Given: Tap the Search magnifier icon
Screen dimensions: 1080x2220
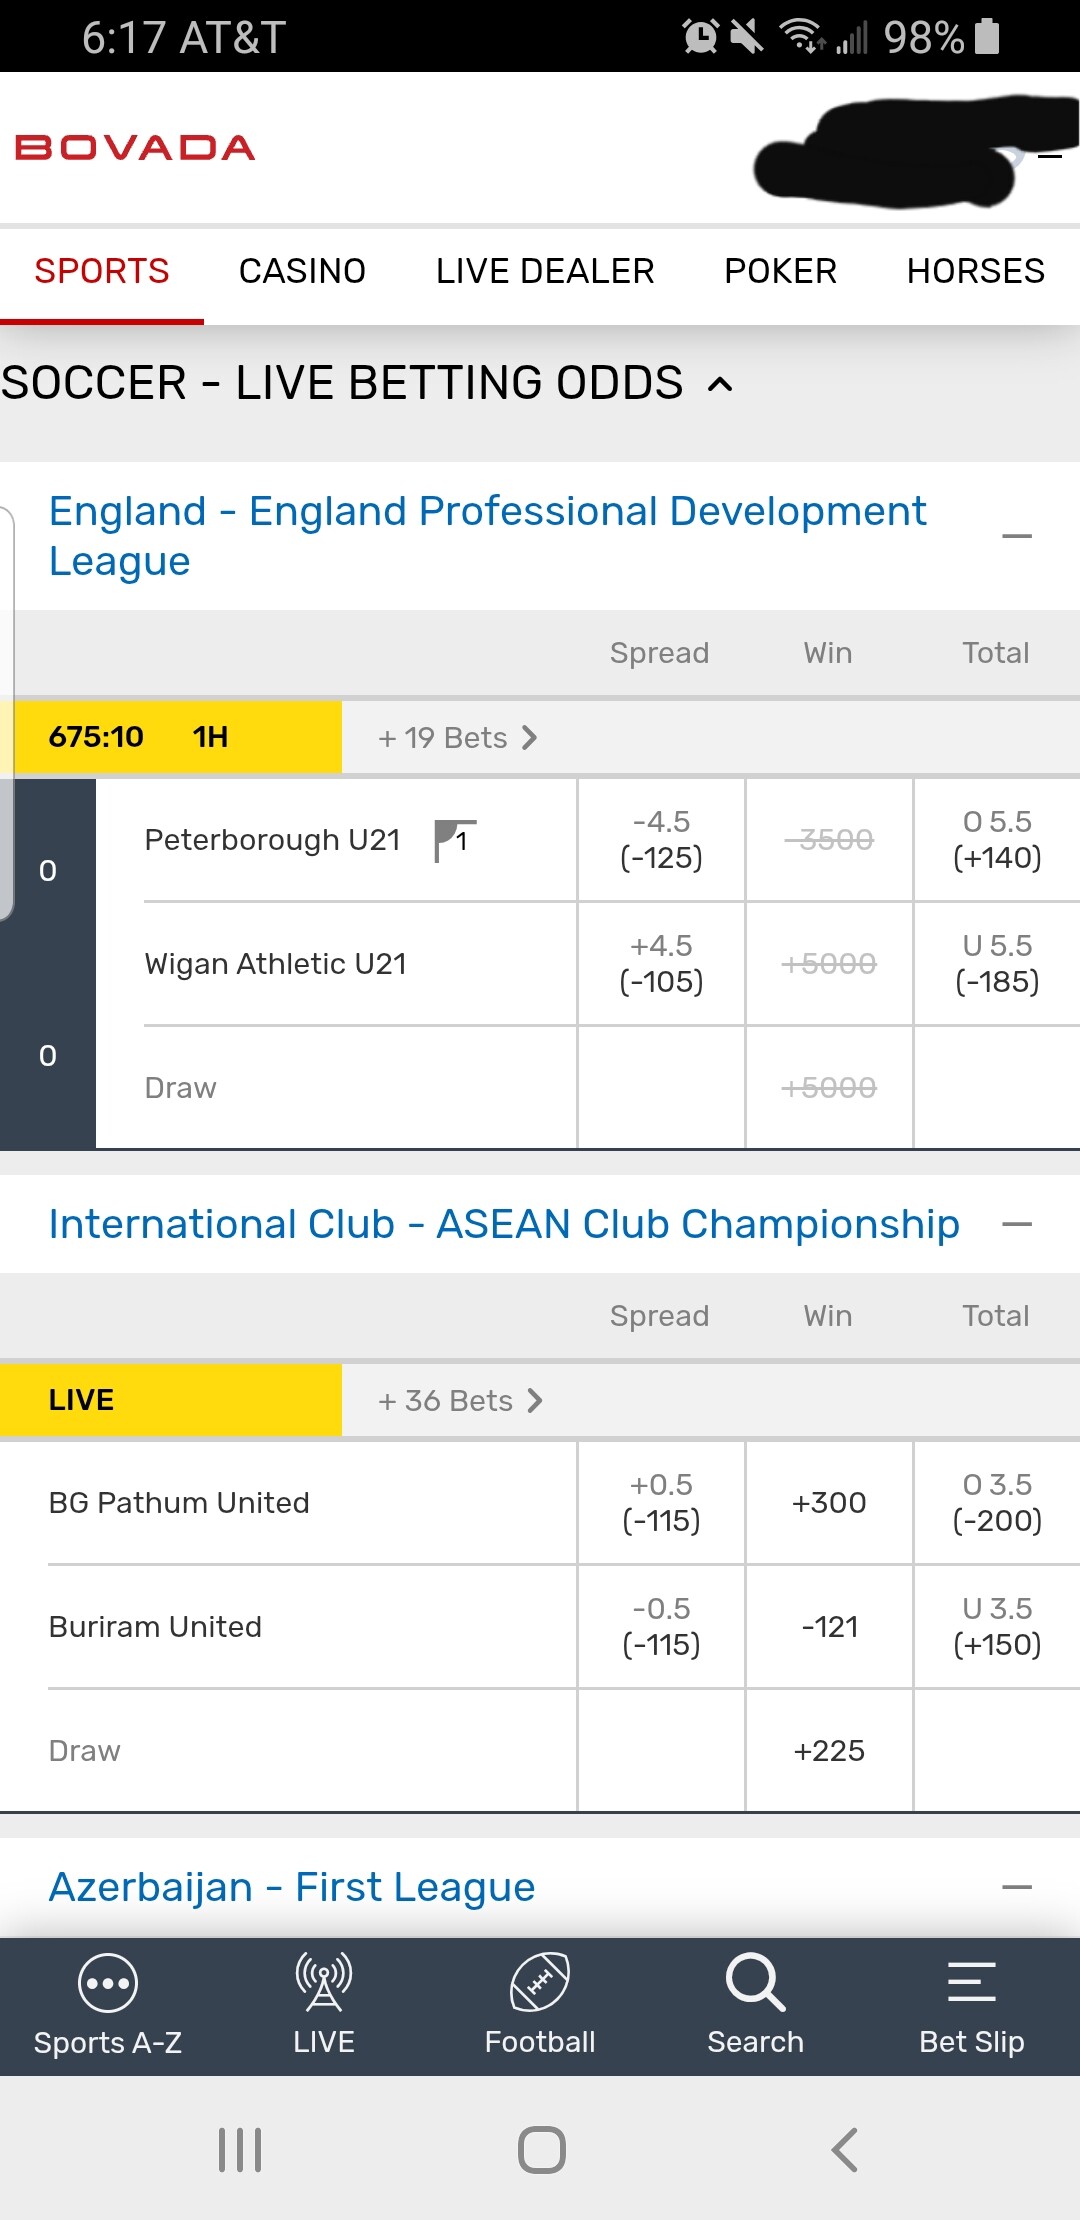Looking at the screenshot, I should click(x=755, y=1982).
